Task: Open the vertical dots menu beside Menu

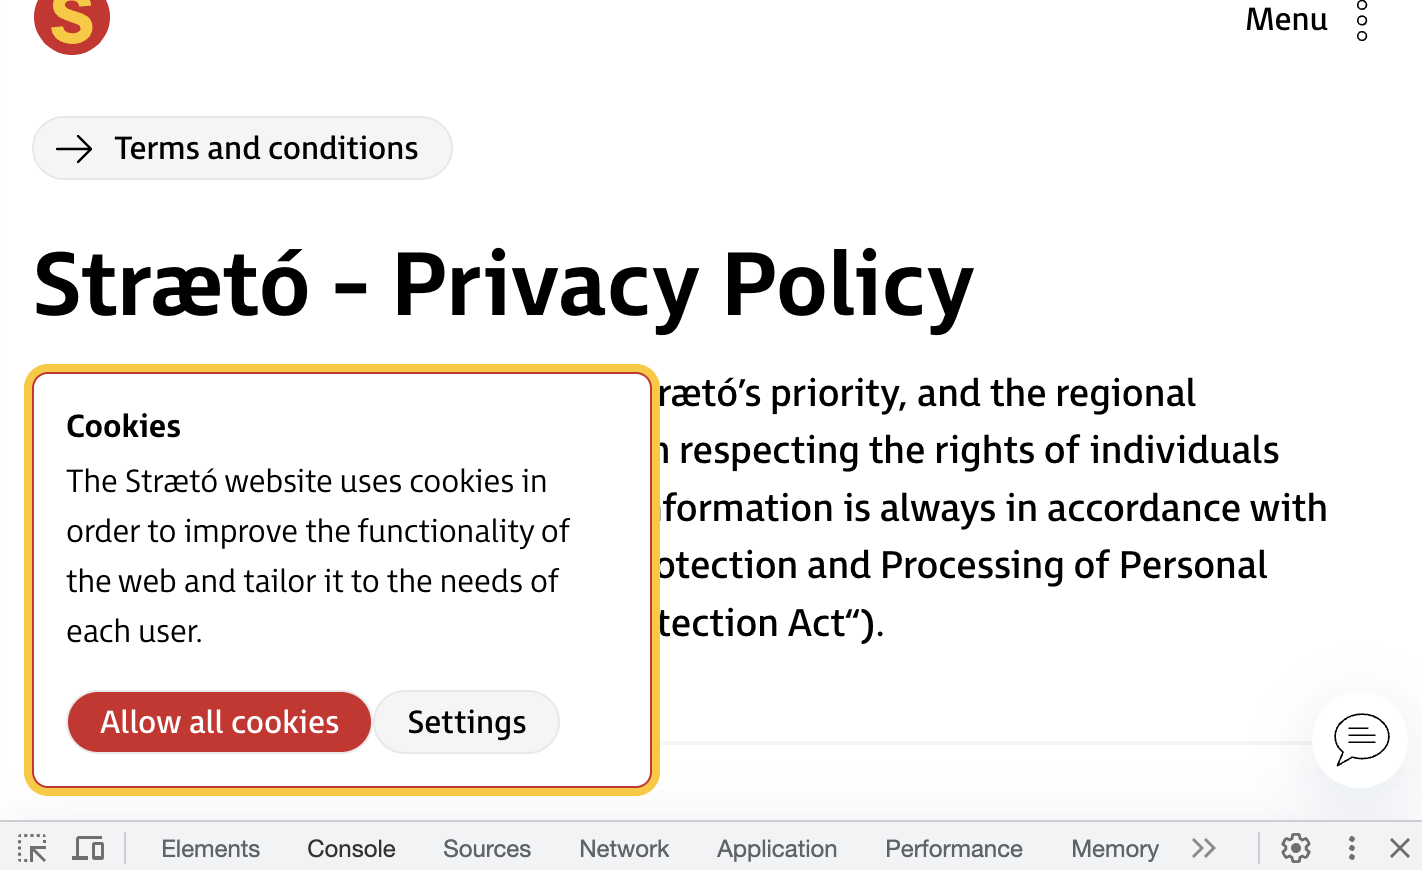Action: click(x=1361, y=21)
